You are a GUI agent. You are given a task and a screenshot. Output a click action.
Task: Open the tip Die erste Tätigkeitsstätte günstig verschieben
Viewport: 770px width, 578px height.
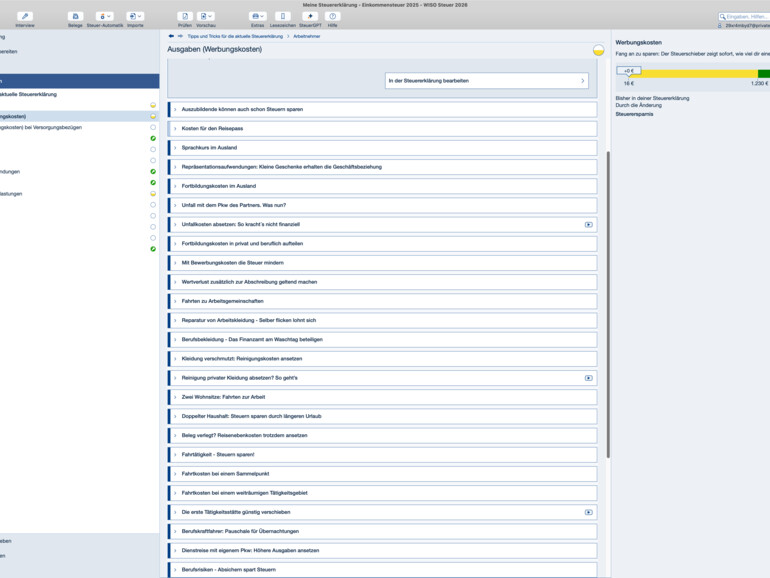coord(383,512)
